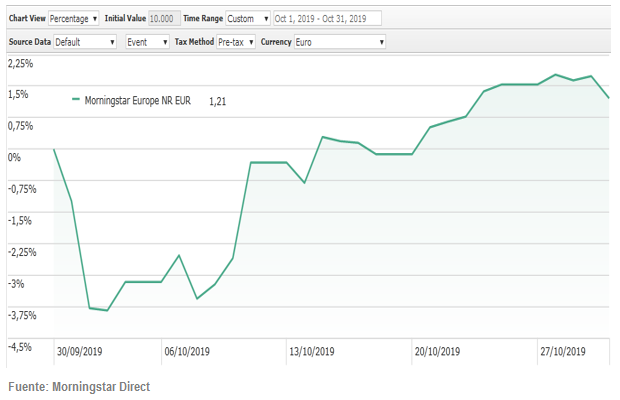Image resolution: width=620 pixels, height=400 pixels.
Task: Click the 2,25% y-axis label
Action: point(20,63)
